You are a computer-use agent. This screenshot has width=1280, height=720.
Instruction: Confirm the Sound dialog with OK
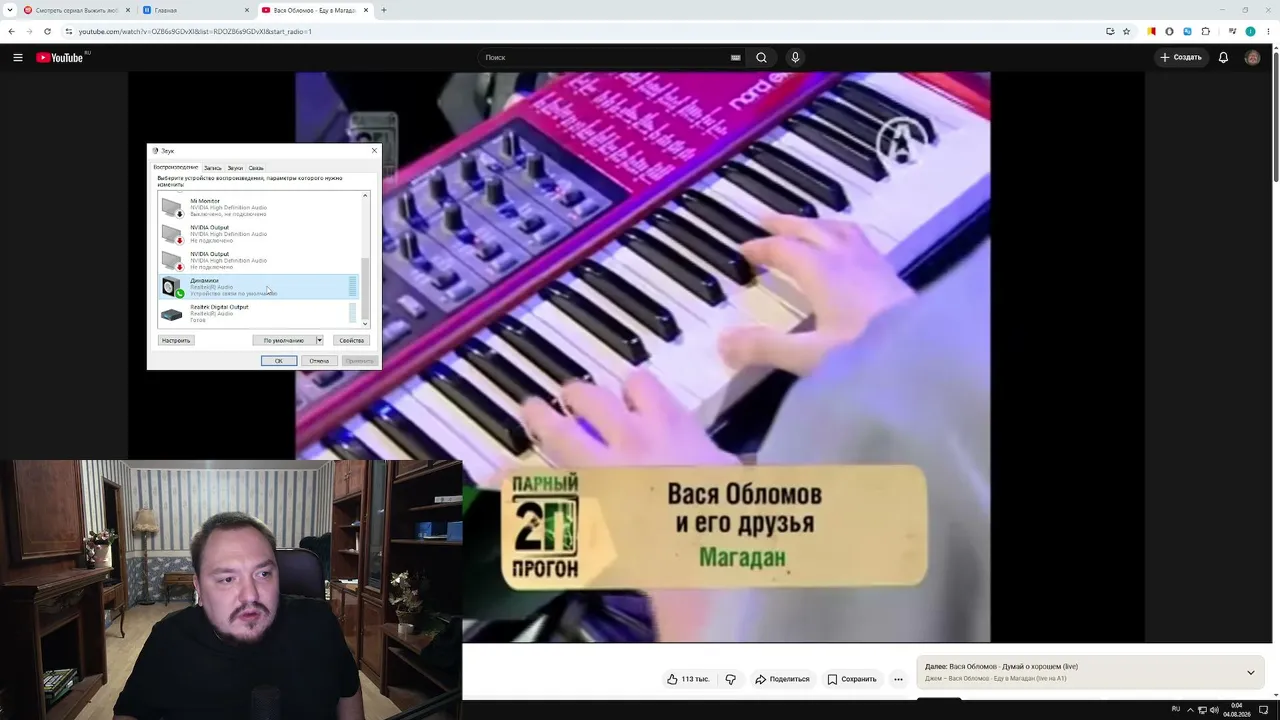tap(279, 361)
